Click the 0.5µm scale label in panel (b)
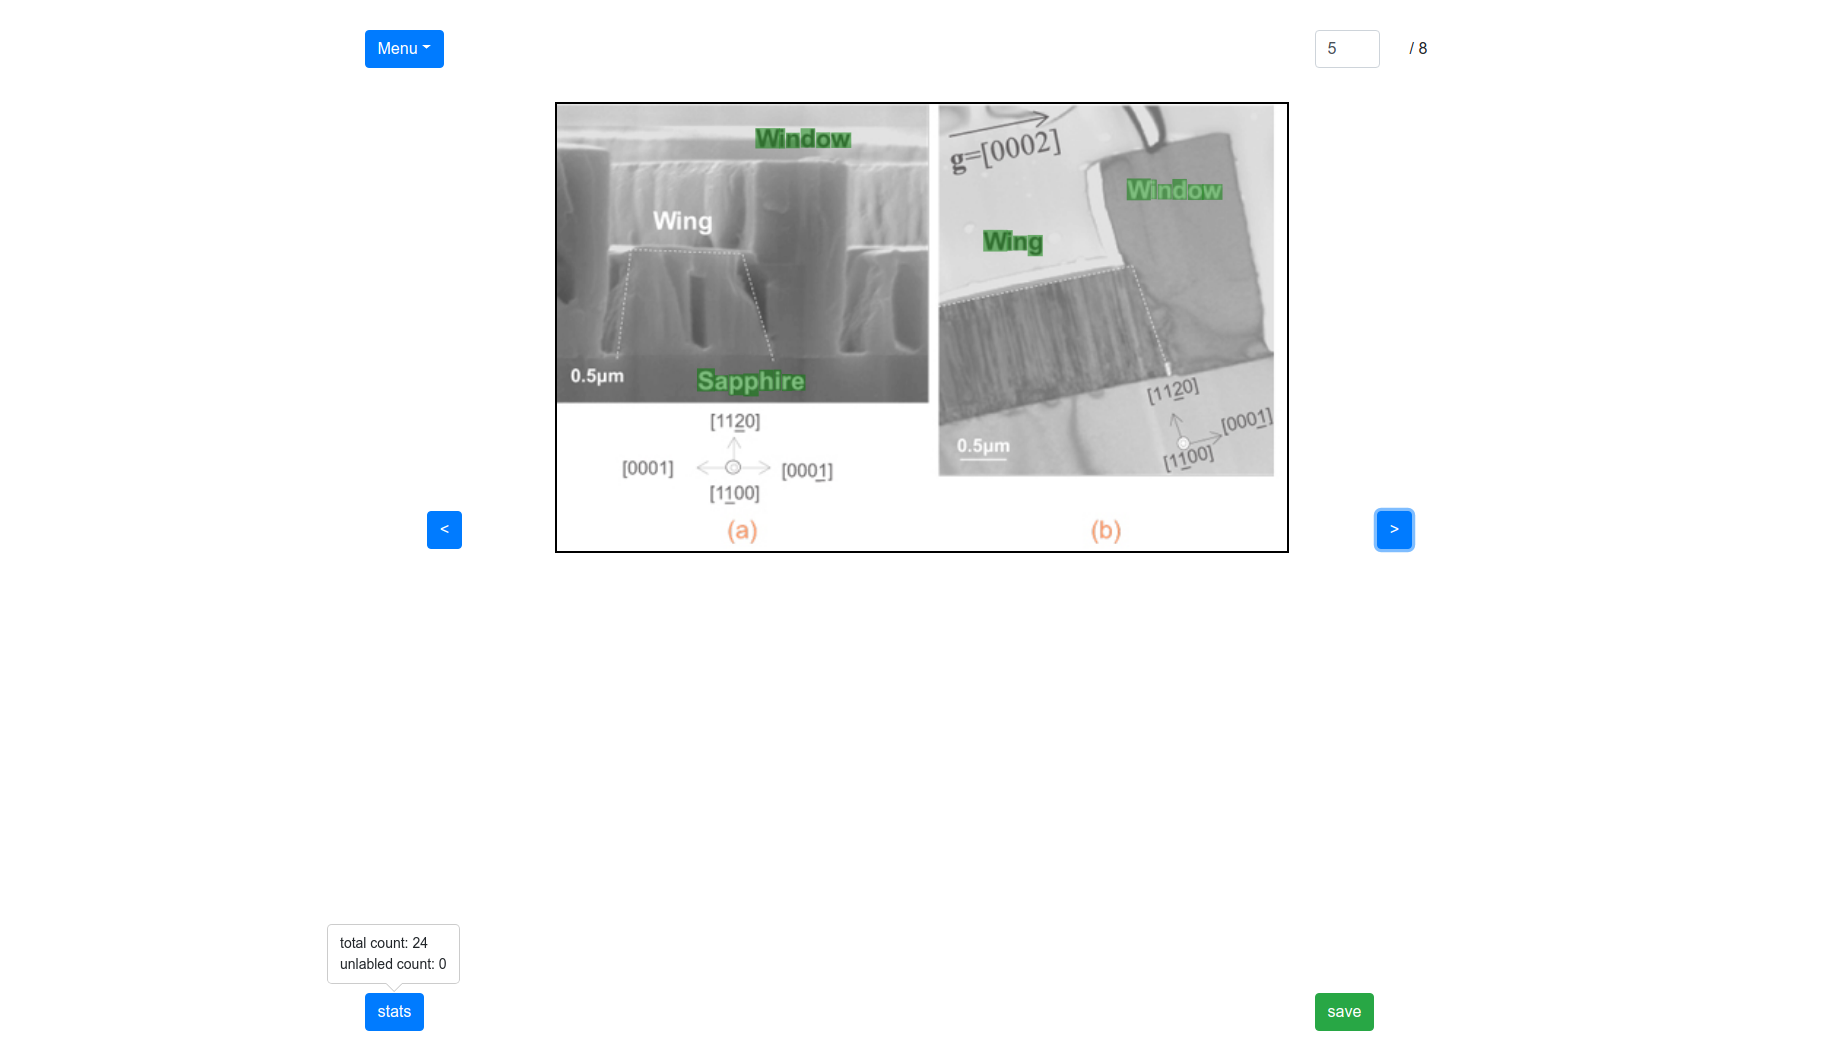Viewport: 1827px width, 1057px height. [x=983, y=446]
